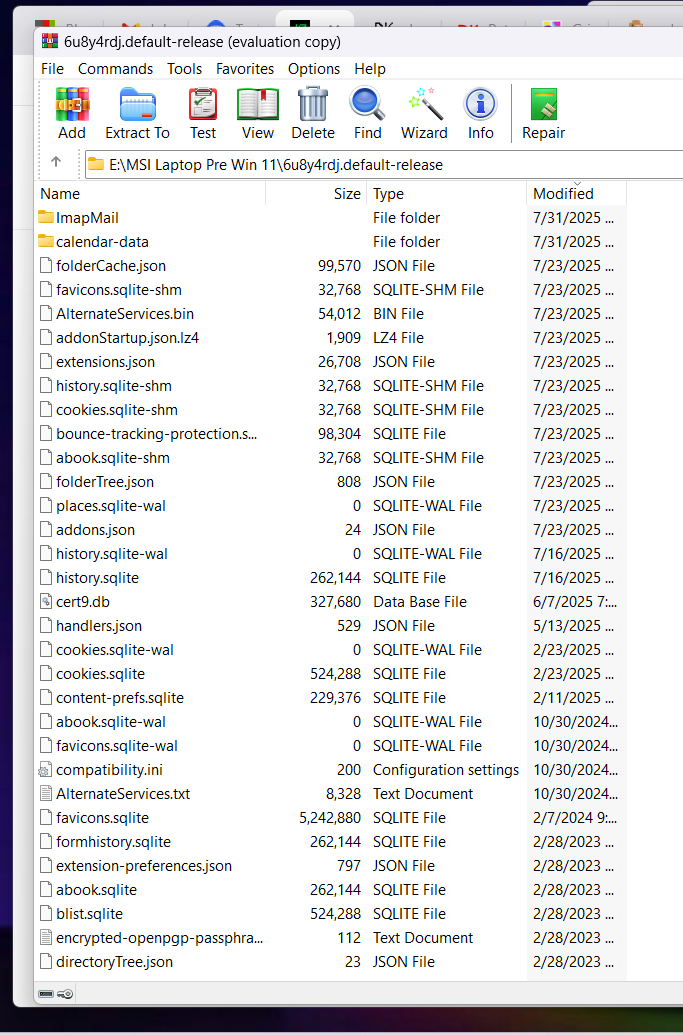683x1035 pixels.
Task: Select the ImapMail folder row
Action: pos(331,217)
